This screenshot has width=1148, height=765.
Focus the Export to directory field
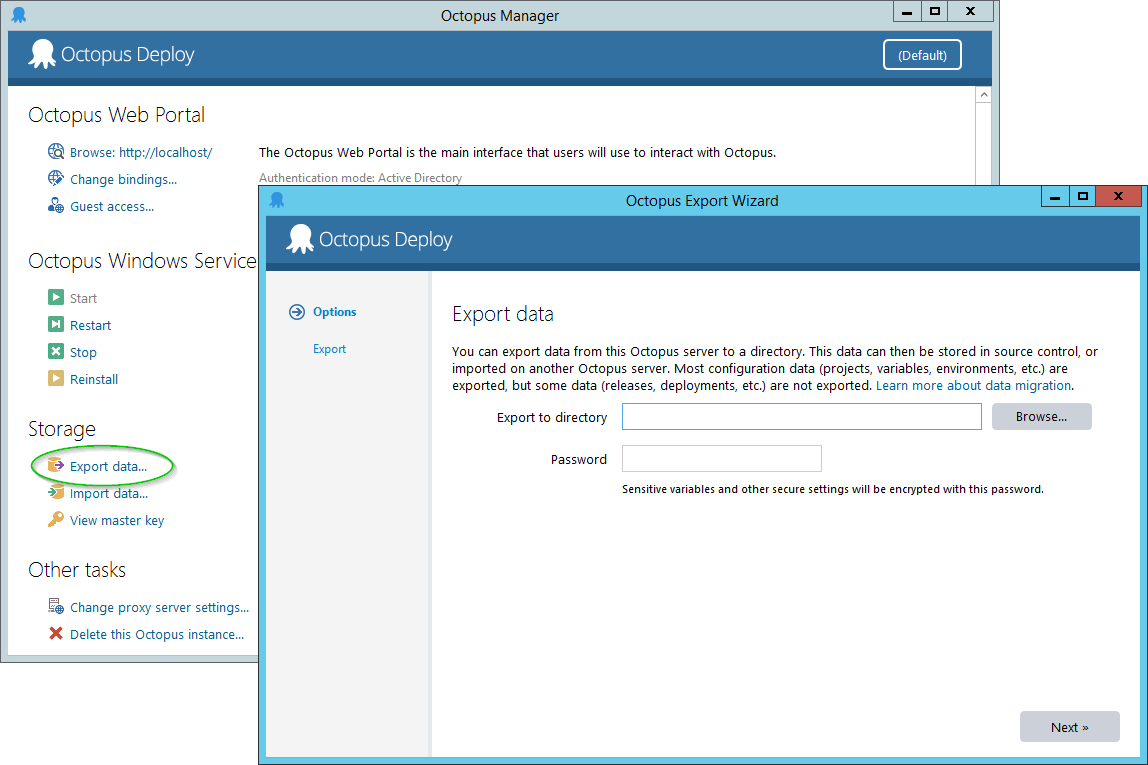(801, 417)
